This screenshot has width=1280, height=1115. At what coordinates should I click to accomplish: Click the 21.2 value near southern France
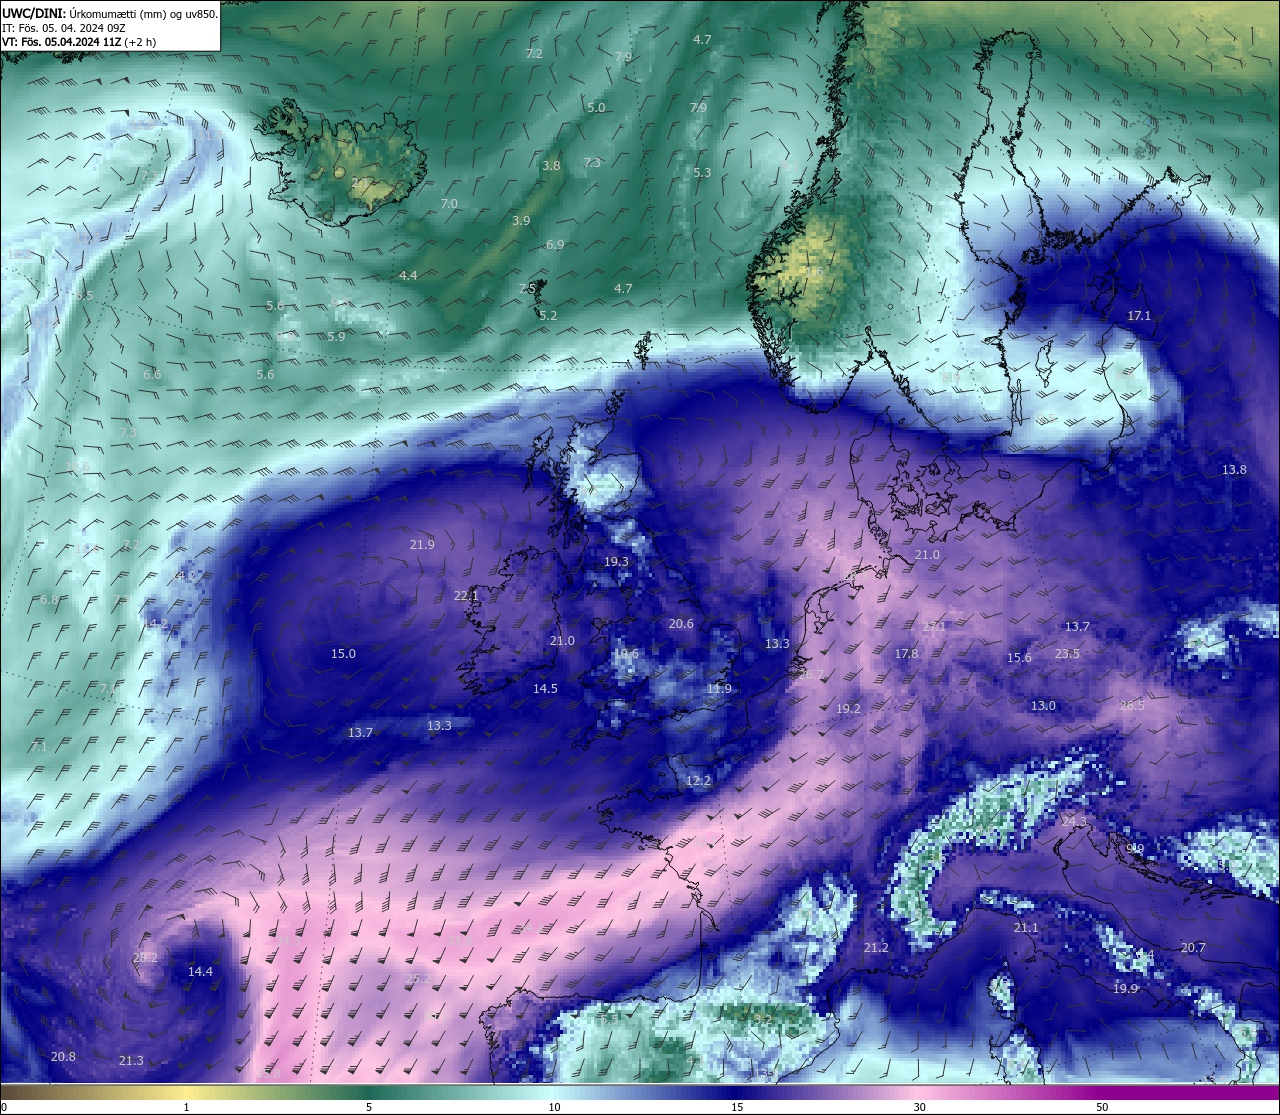click(x=876, y=947)
